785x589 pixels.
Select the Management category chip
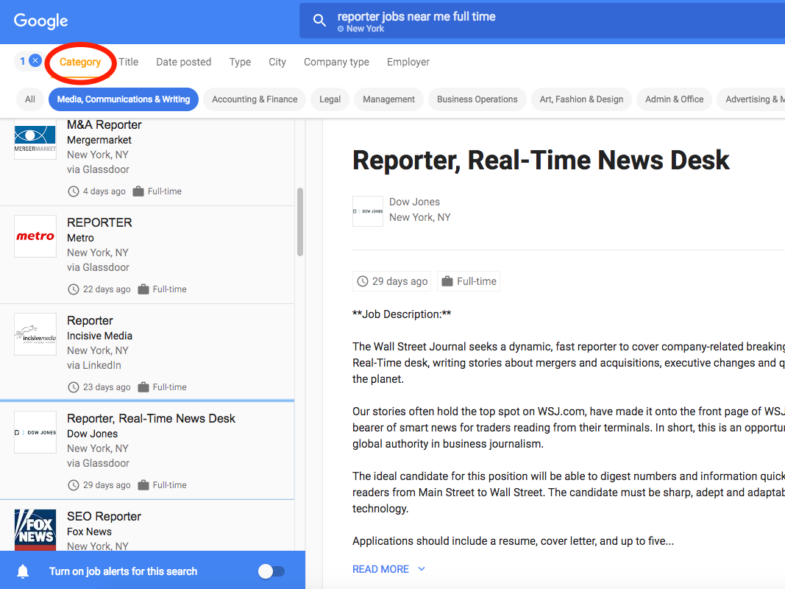tap(388, 99)
